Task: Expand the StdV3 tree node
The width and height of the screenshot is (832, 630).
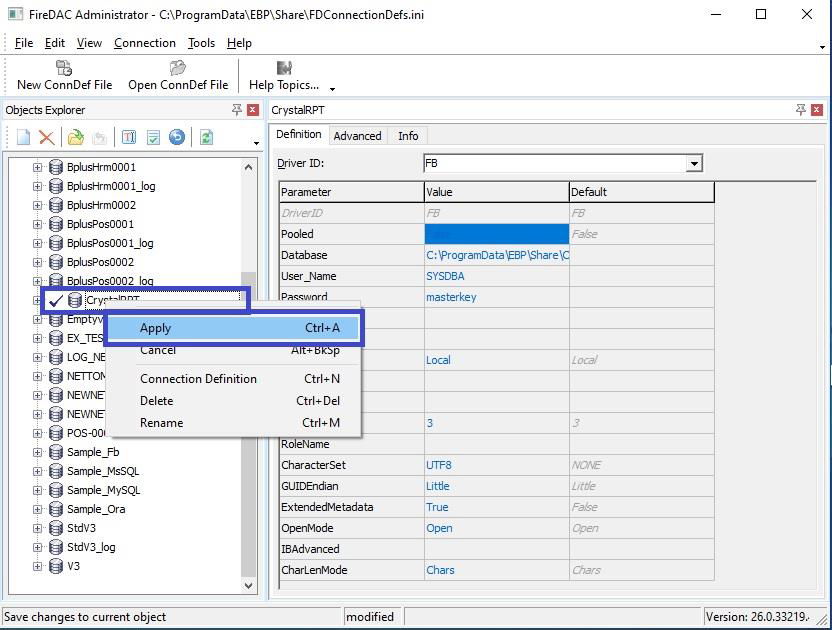Action: tap(38, 528)
